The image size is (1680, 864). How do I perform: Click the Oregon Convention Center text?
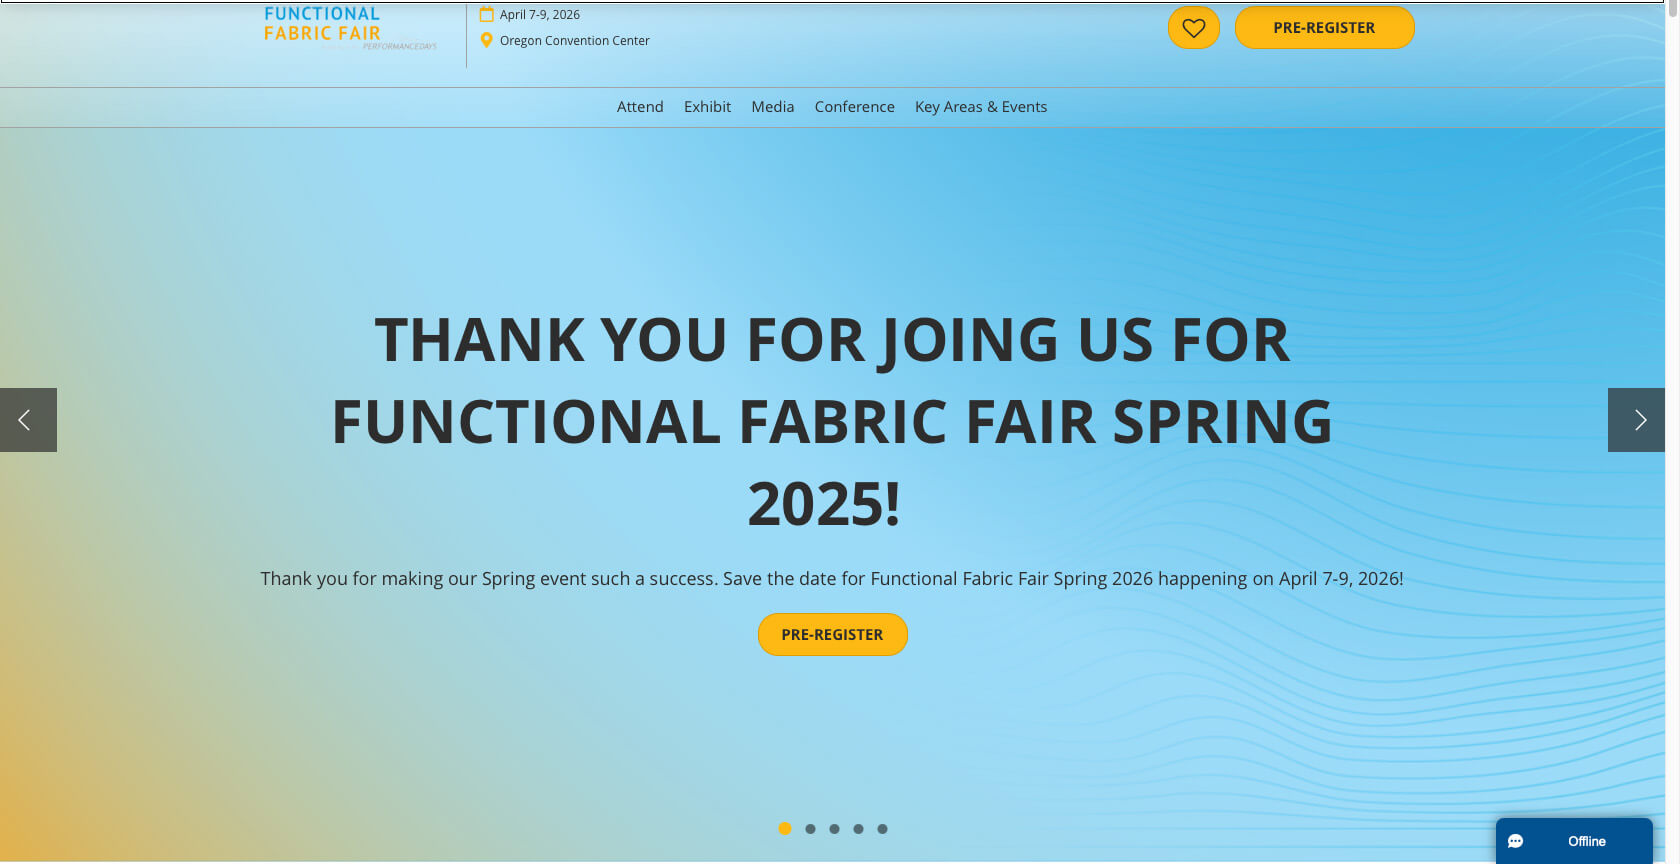pyautogui.click(x=575, y=41)
